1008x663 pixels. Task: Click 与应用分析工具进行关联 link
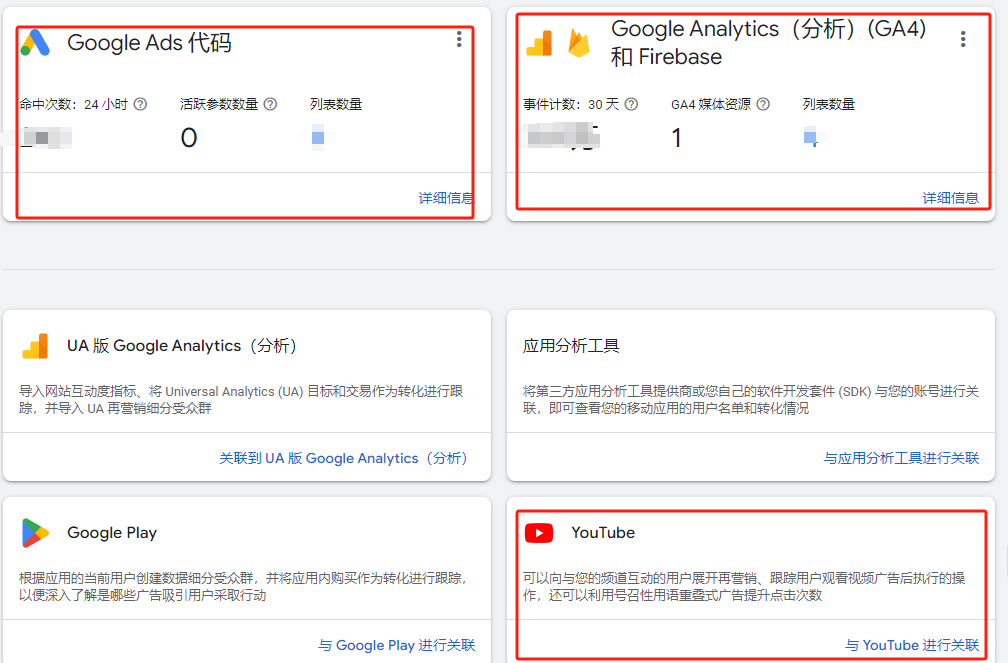(901, 458)
